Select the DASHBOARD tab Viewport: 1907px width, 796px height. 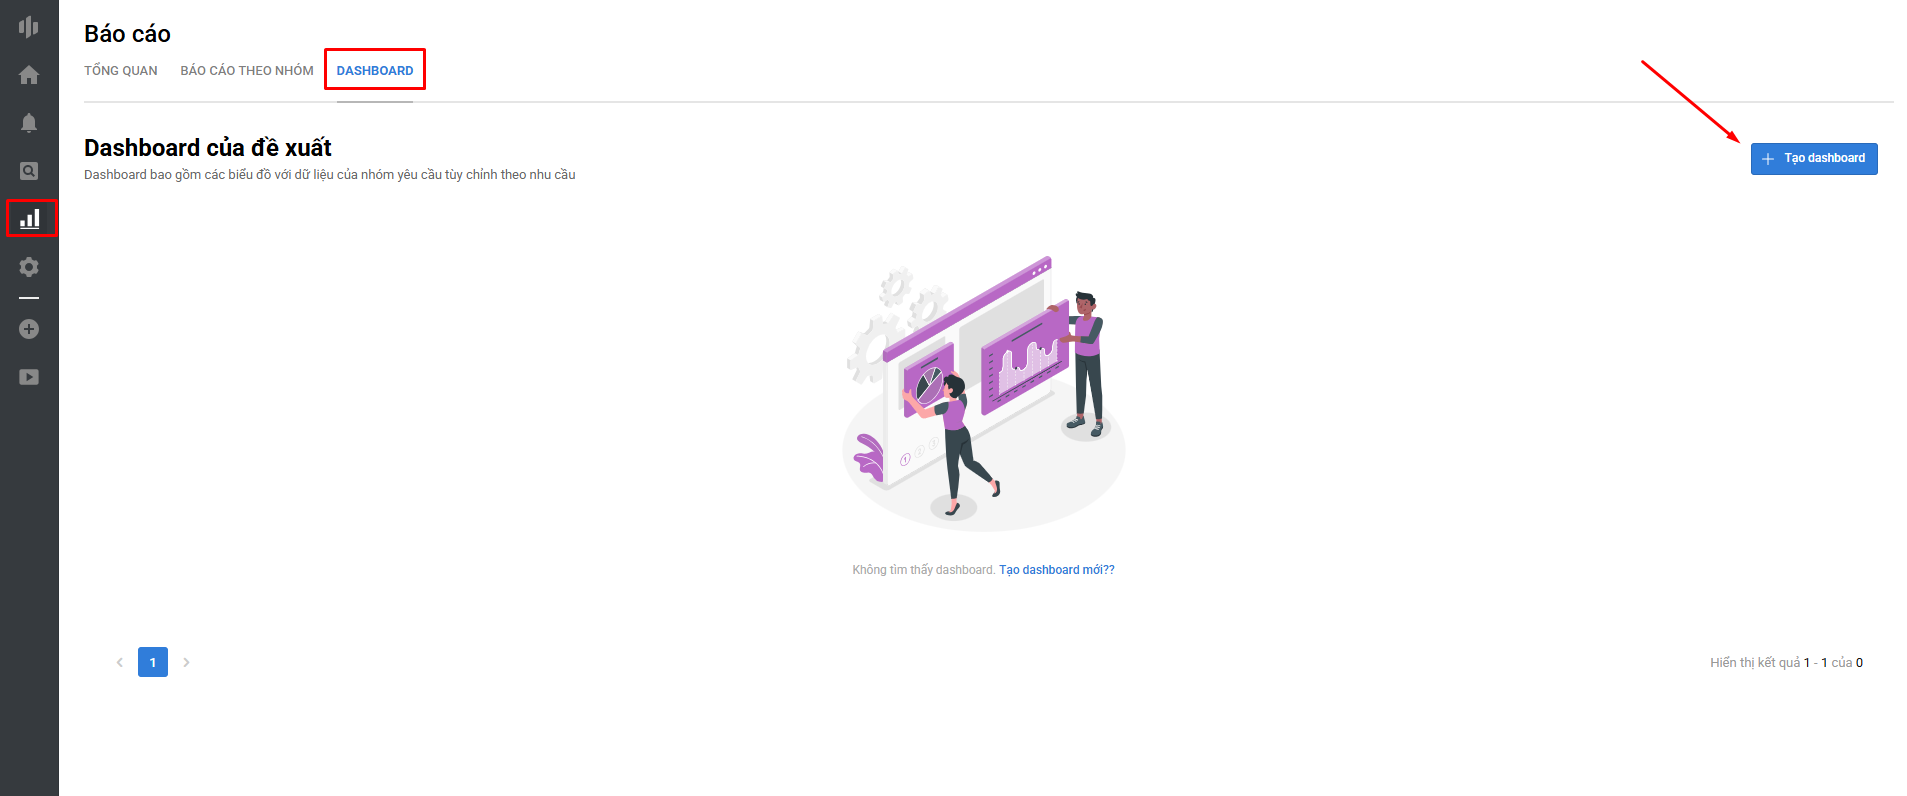375,71
